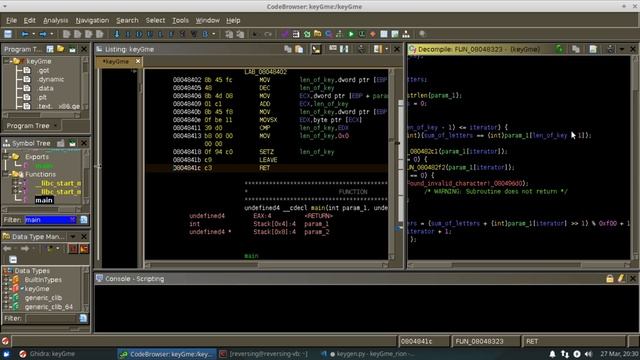The width and height of the screenshot is (640, 360).
Task: Click the open-folder icon in Program Tree header
Action: tap(61, 49)
